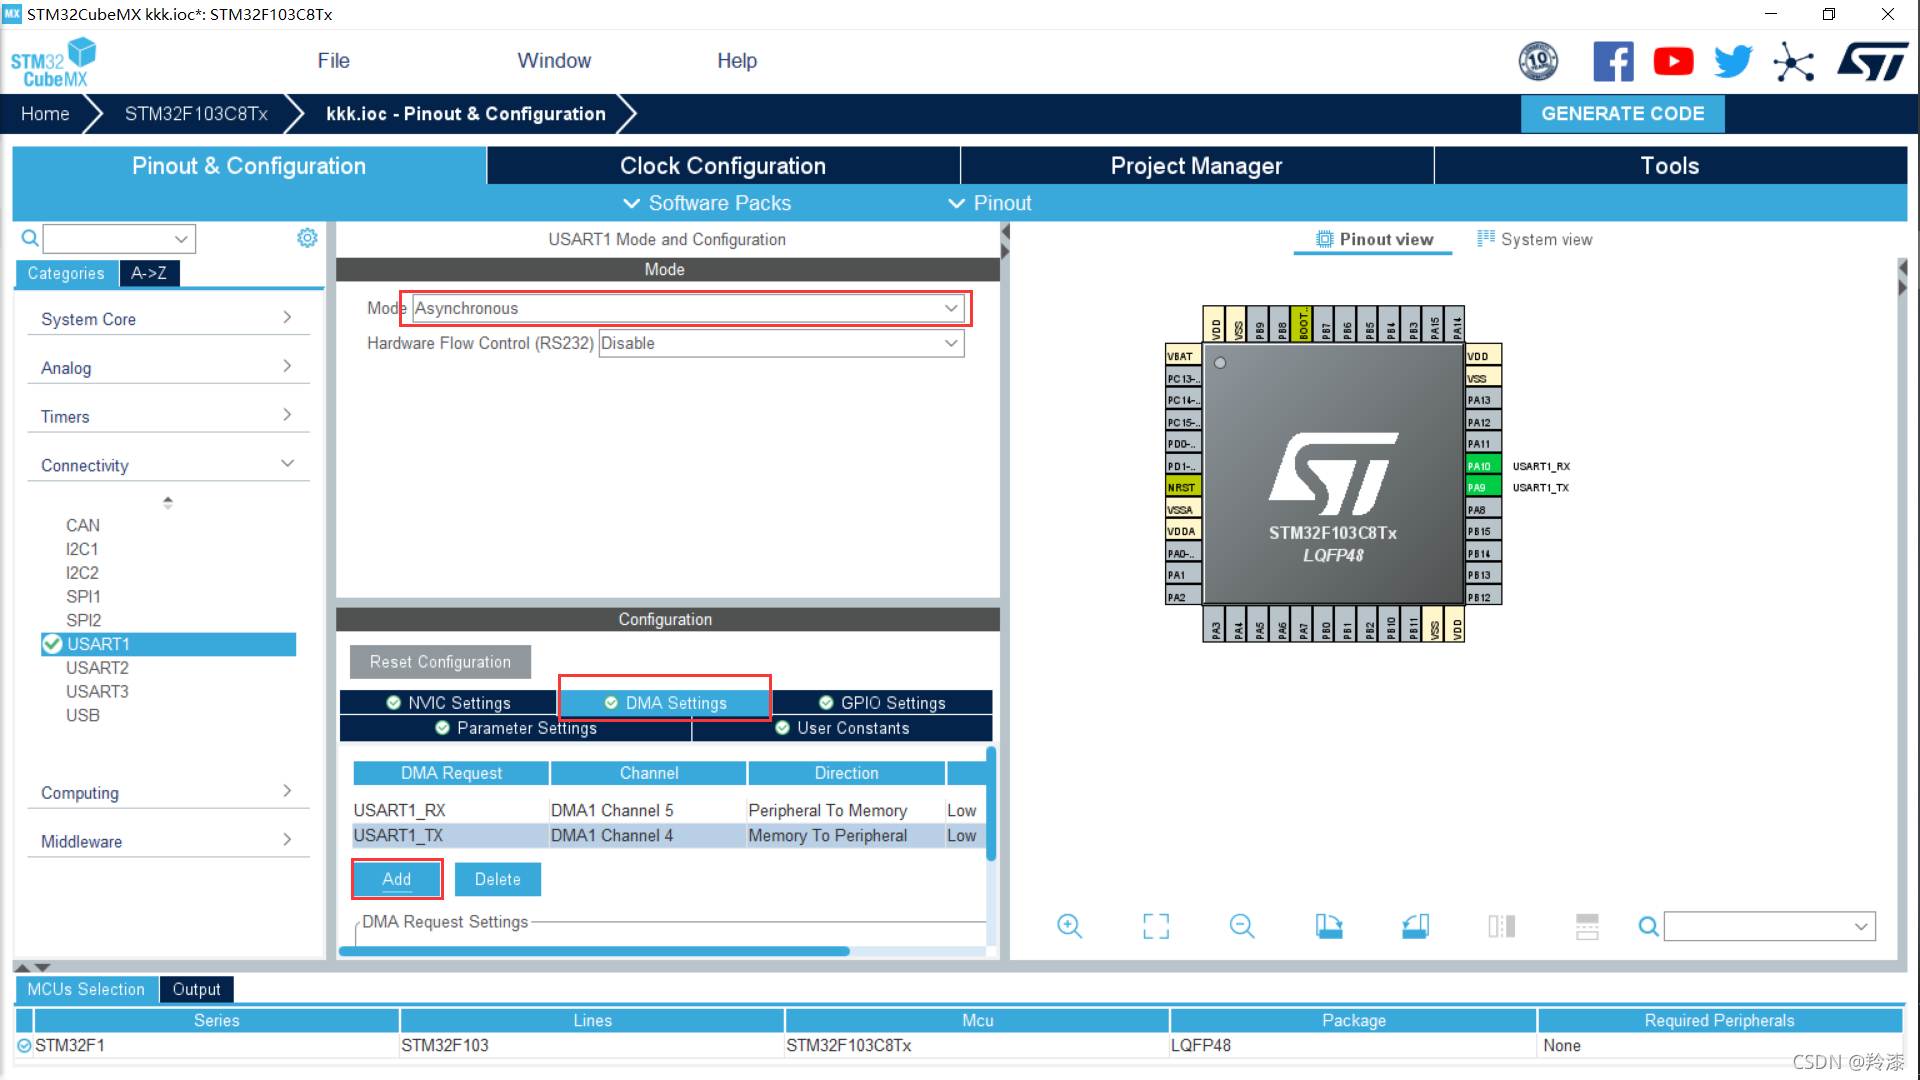Click Add DMA request button
Image resolution: width=1920 pixels, height=1080 pixels.
point(397,879)
